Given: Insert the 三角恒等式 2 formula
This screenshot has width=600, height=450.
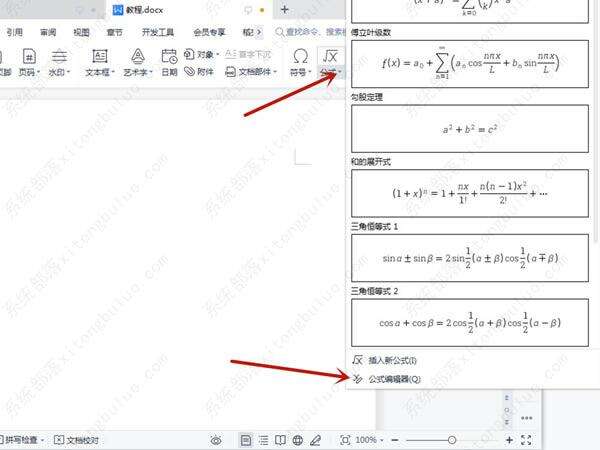Looking at the screenshot, I should pyautogui.click(x=470, y=323).
